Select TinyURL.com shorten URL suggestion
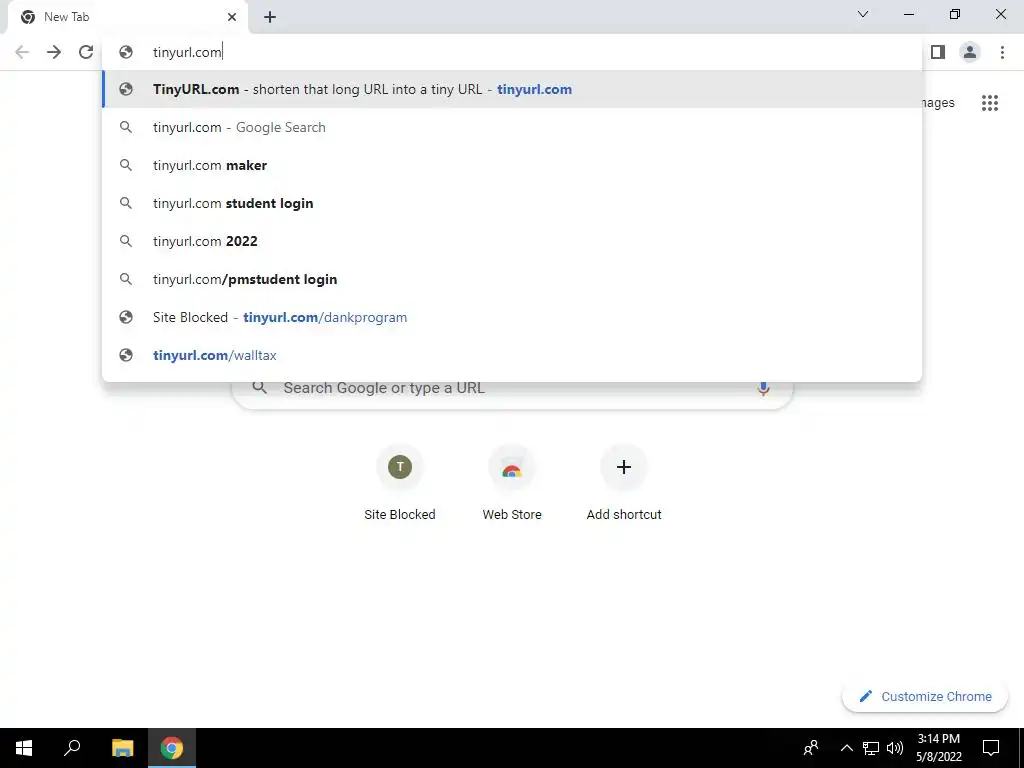Image resolution: width=1024 pixels, height=768 pixels. pyautogui.click(x=512, y=89)
